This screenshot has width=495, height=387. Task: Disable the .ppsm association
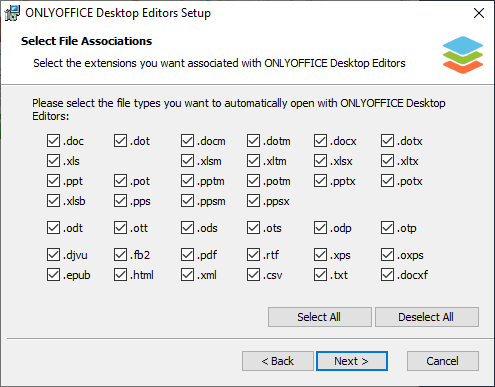pos(187,201)
